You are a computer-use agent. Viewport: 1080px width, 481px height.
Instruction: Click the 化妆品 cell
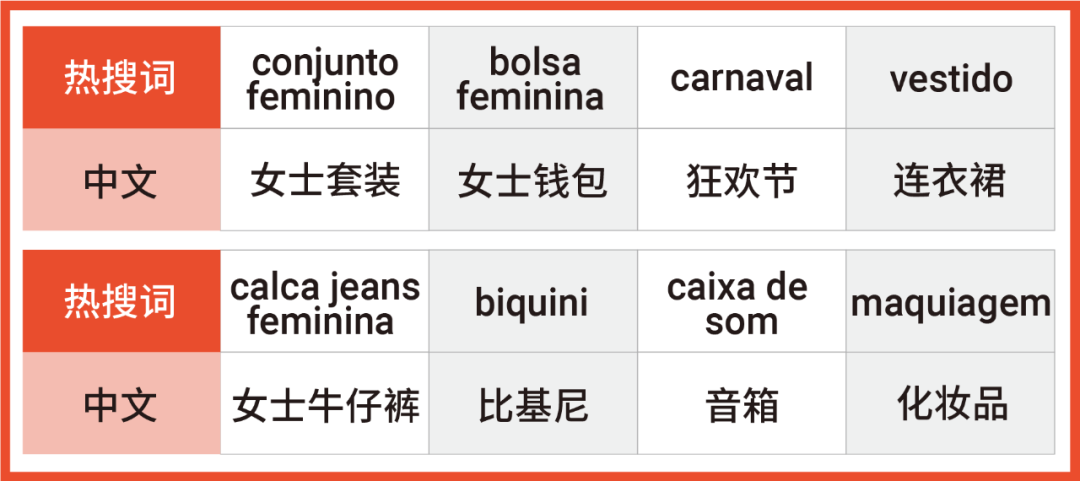pos(950,405)
